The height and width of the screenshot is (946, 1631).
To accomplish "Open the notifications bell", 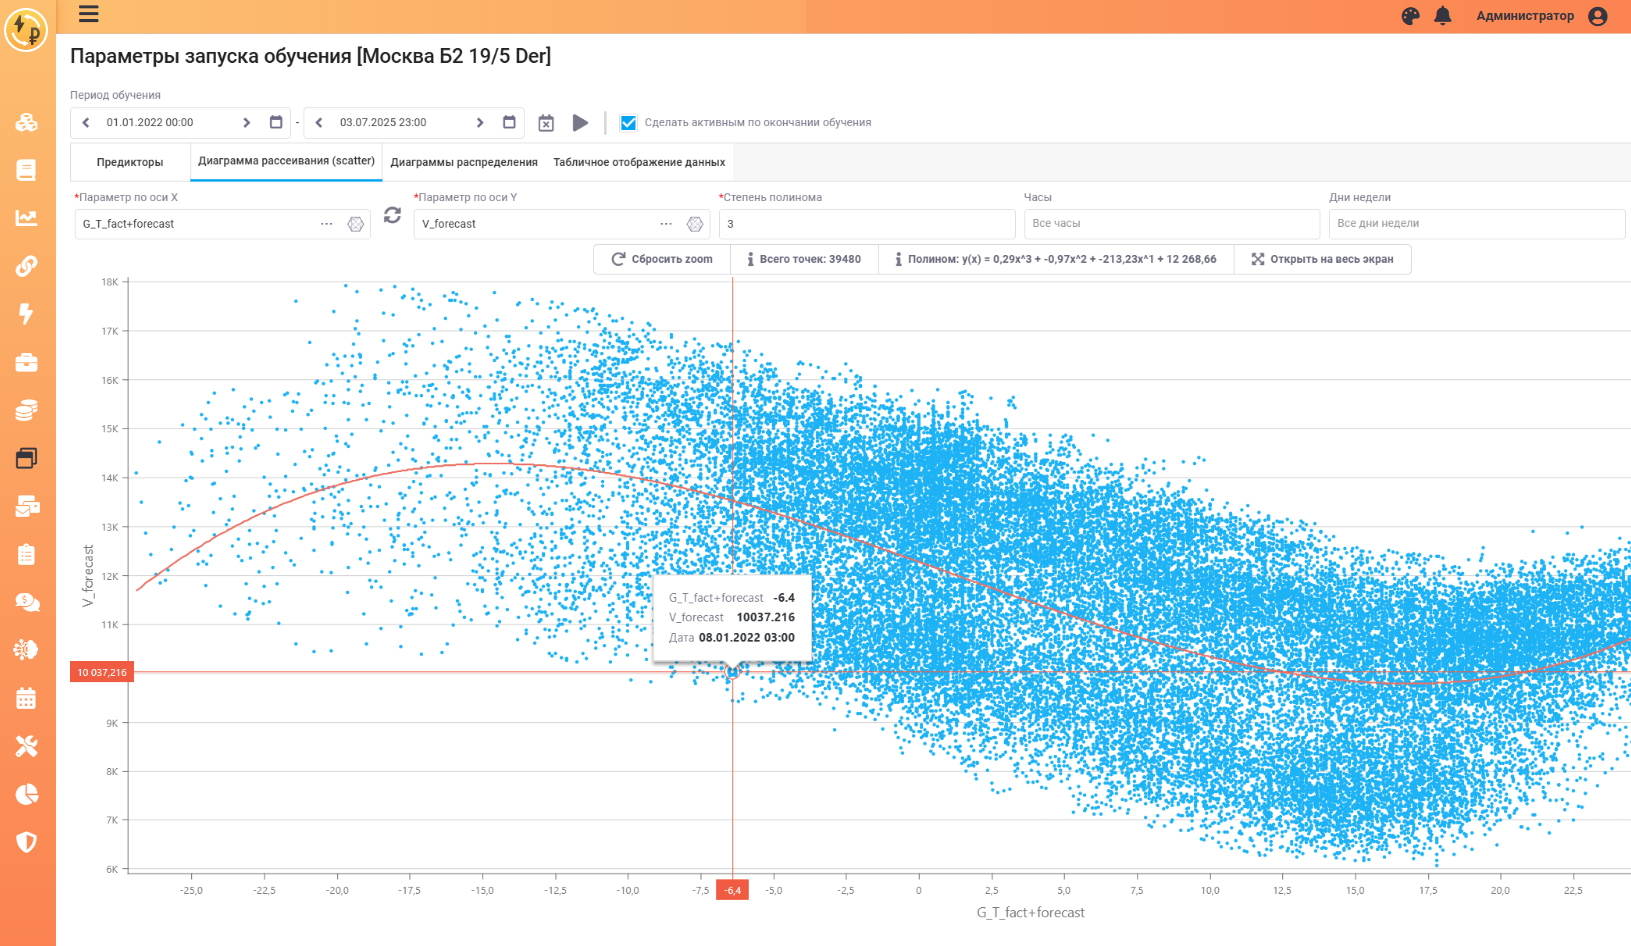I will [x=1443, y=16].
